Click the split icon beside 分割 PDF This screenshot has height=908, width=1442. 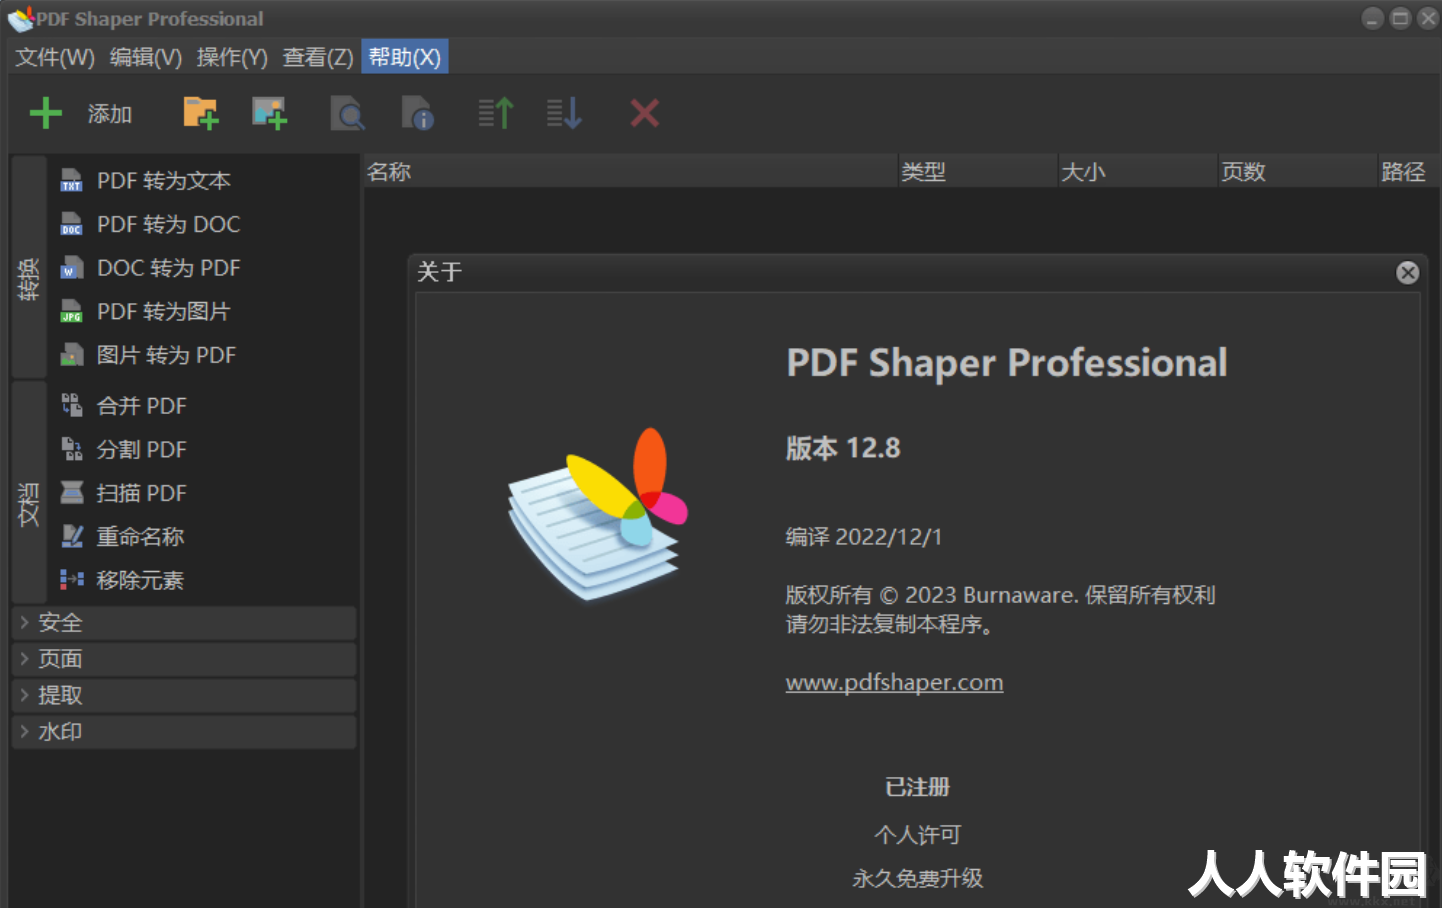[71, 449]
